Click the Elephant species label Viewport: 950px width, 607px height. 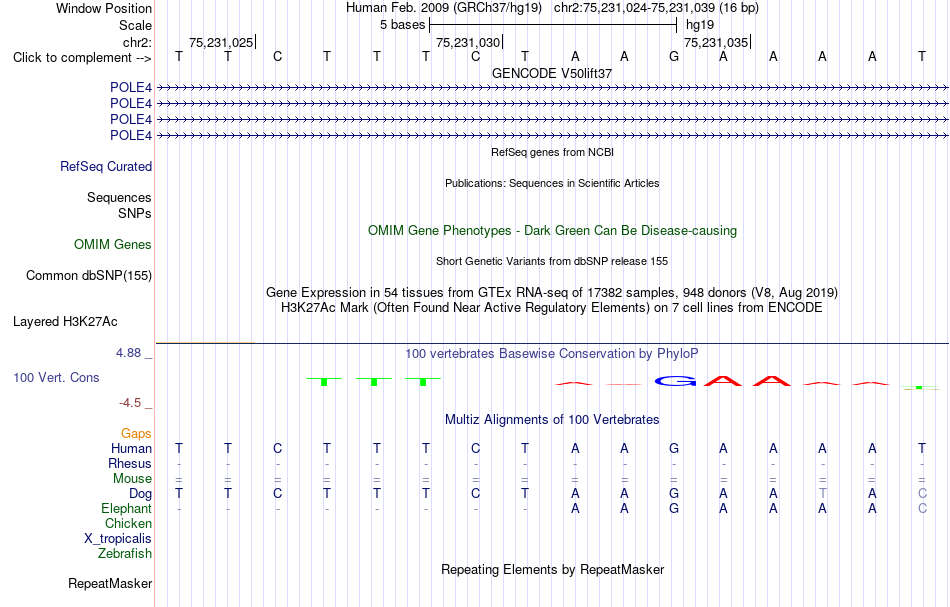pyautogui.click(x=126, y=508)
